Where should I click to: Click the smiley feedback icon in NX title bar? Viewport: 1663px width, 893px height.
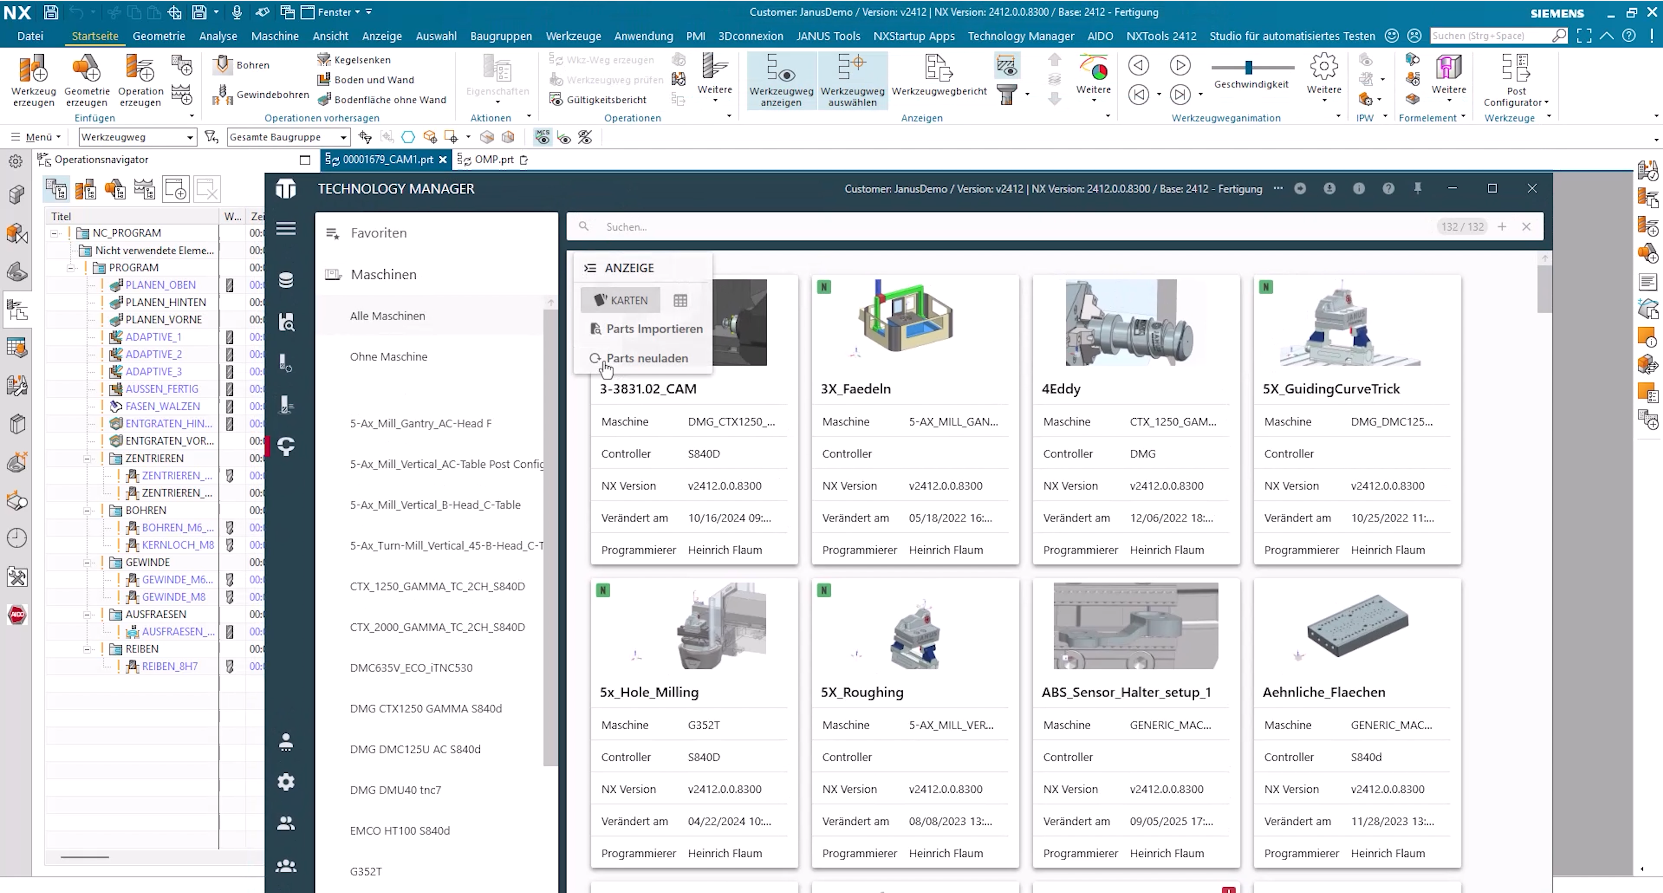click(1391, 36)
